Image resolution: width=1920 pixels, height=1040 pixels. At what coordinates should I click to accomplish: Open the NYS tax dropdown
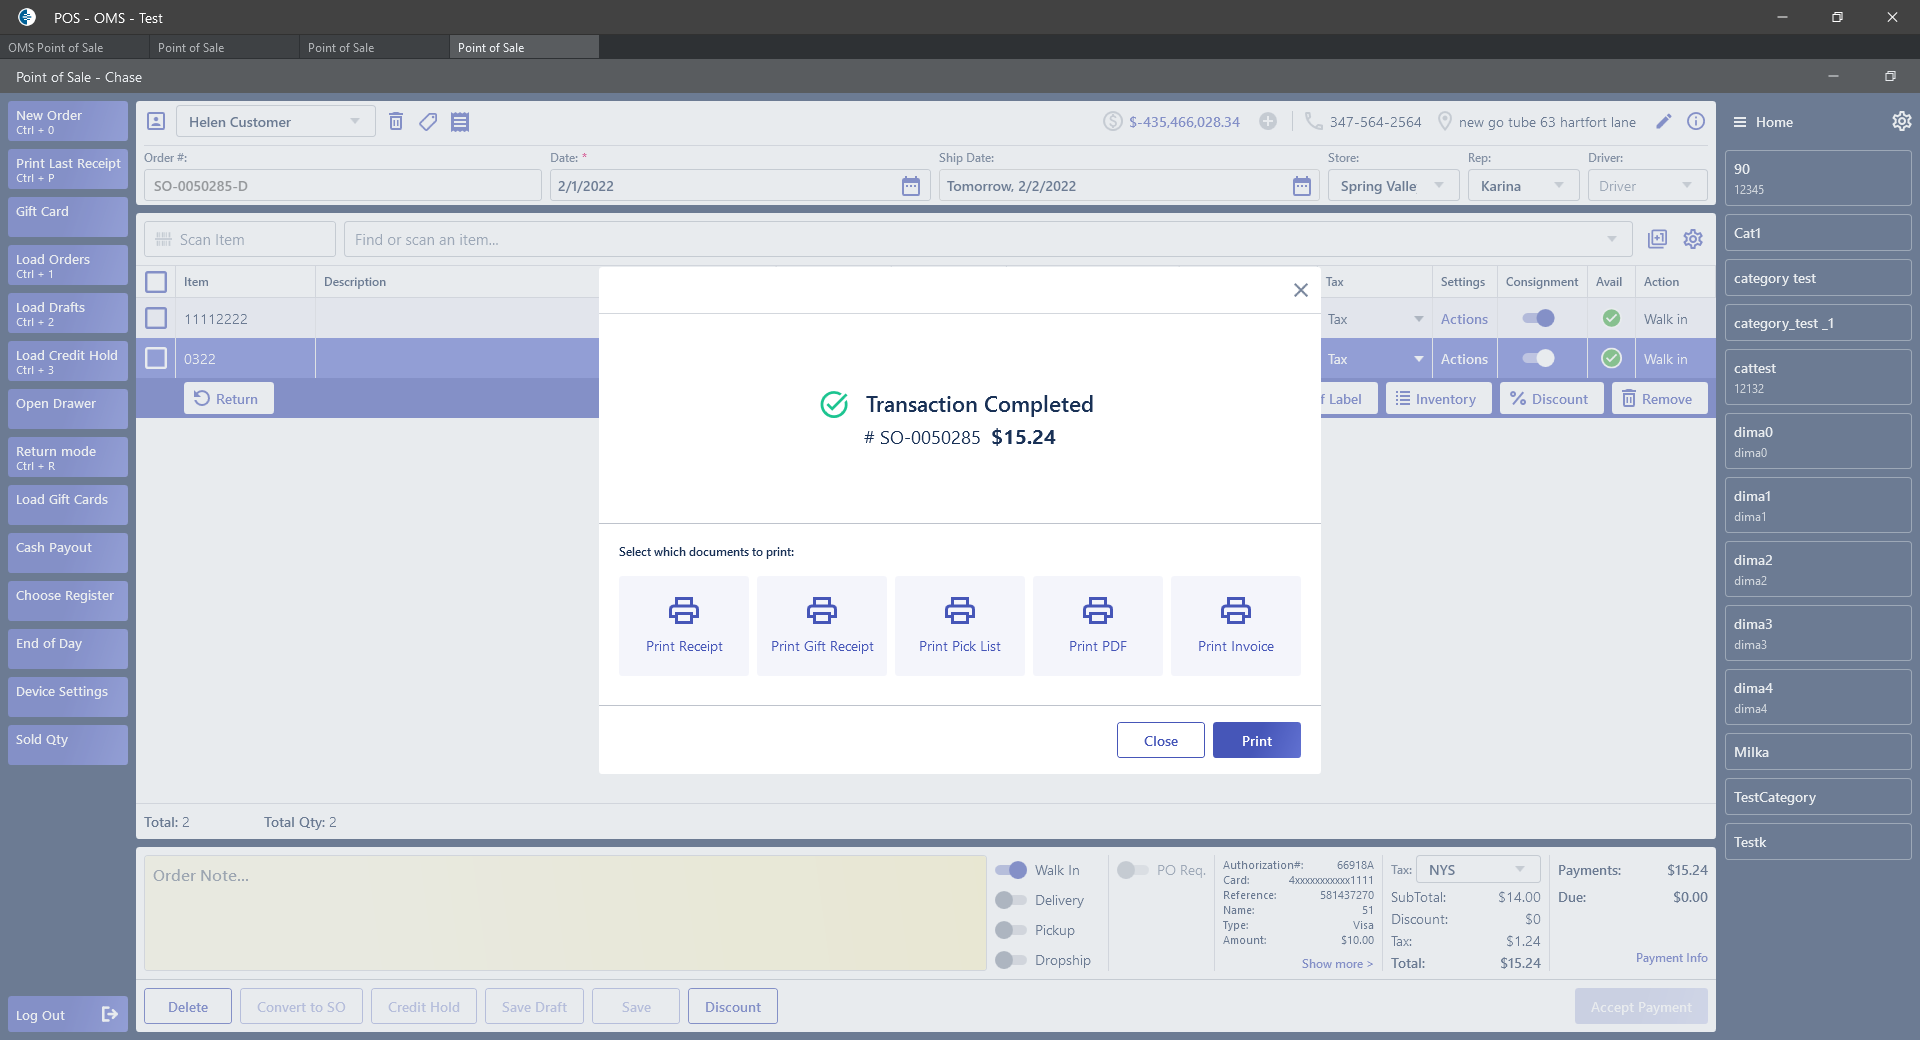1479,870
